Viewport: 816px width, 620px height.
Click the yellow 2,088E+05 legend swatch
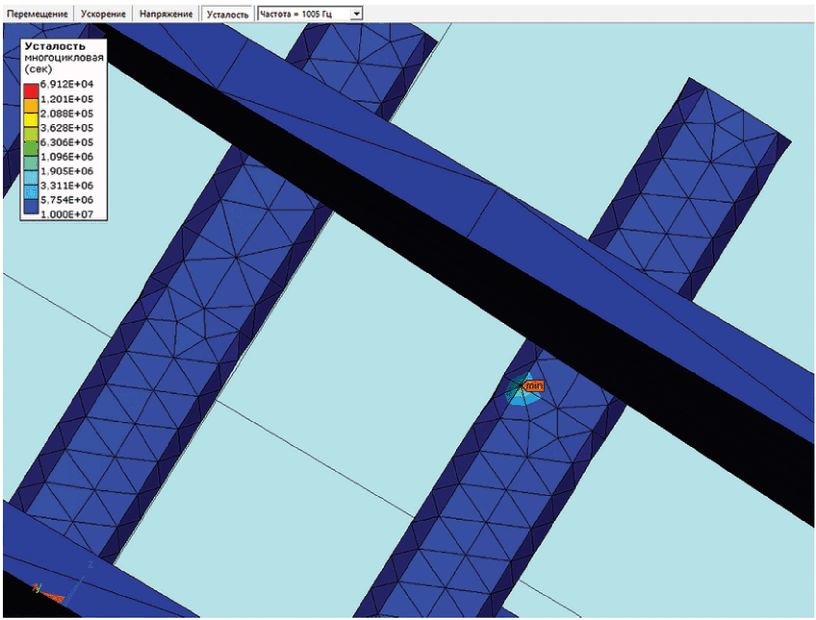click(31, 118)
